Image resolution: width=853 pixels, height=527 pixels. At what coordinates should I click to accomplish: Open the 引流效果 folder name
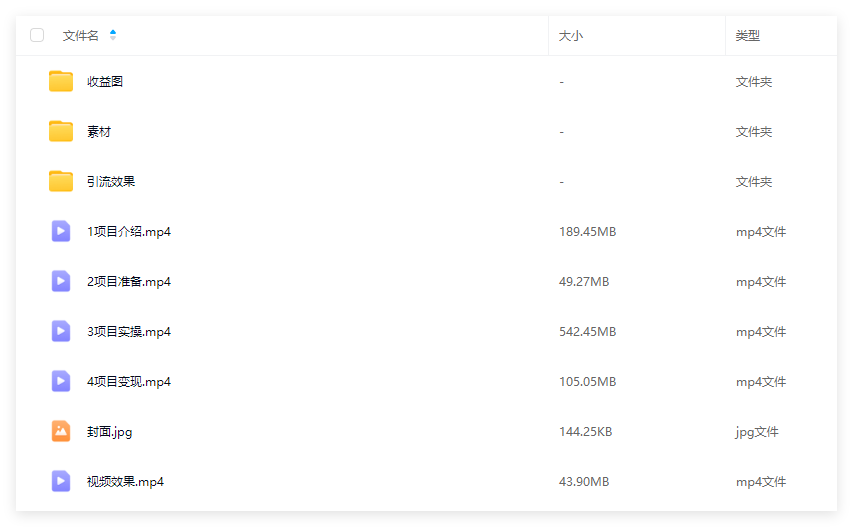click(x=111, y=182)
